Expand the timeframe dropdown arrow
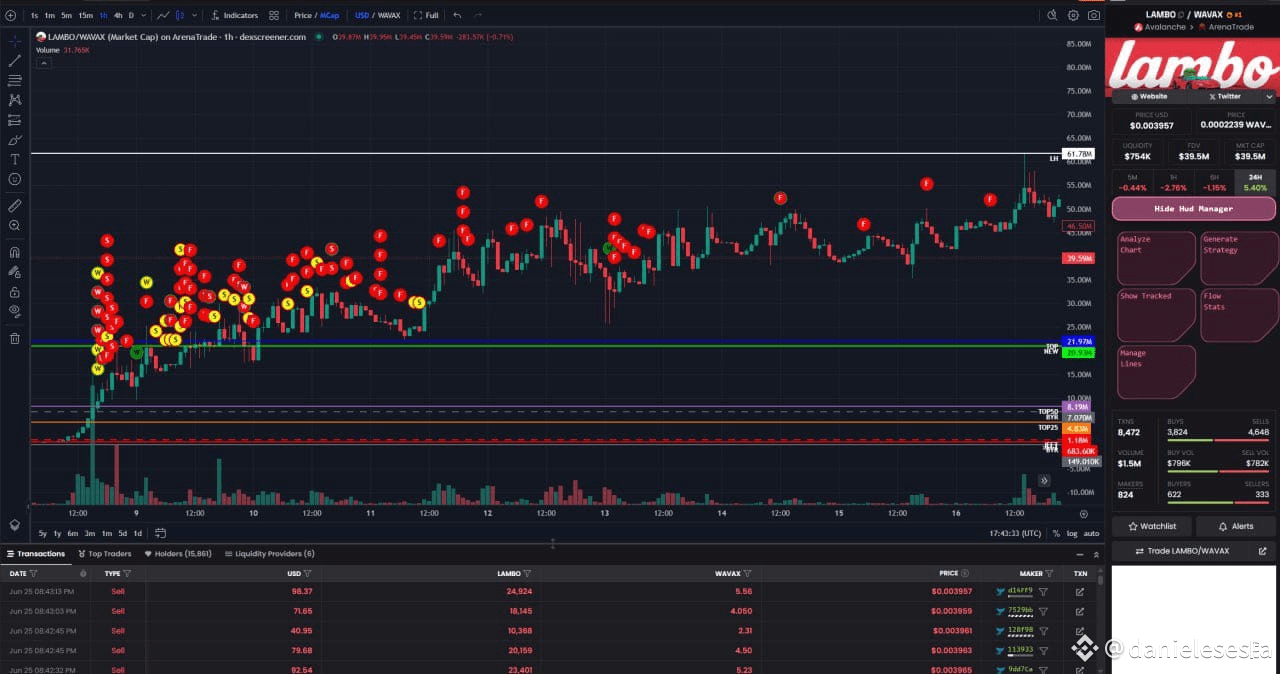 (x=144, y=15)
